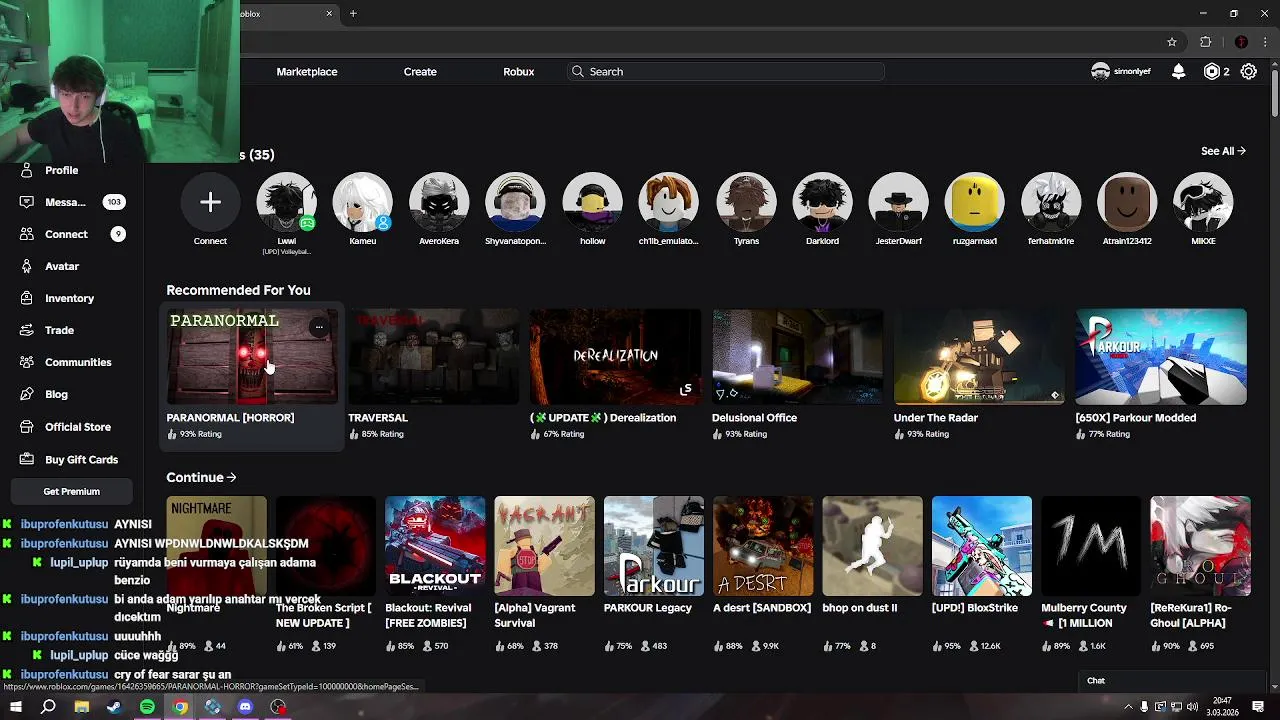Open the bhop on dust II thumbnail
This screenshot has height=720, width=1280.
pyautogui.click(x=872, y=546)
